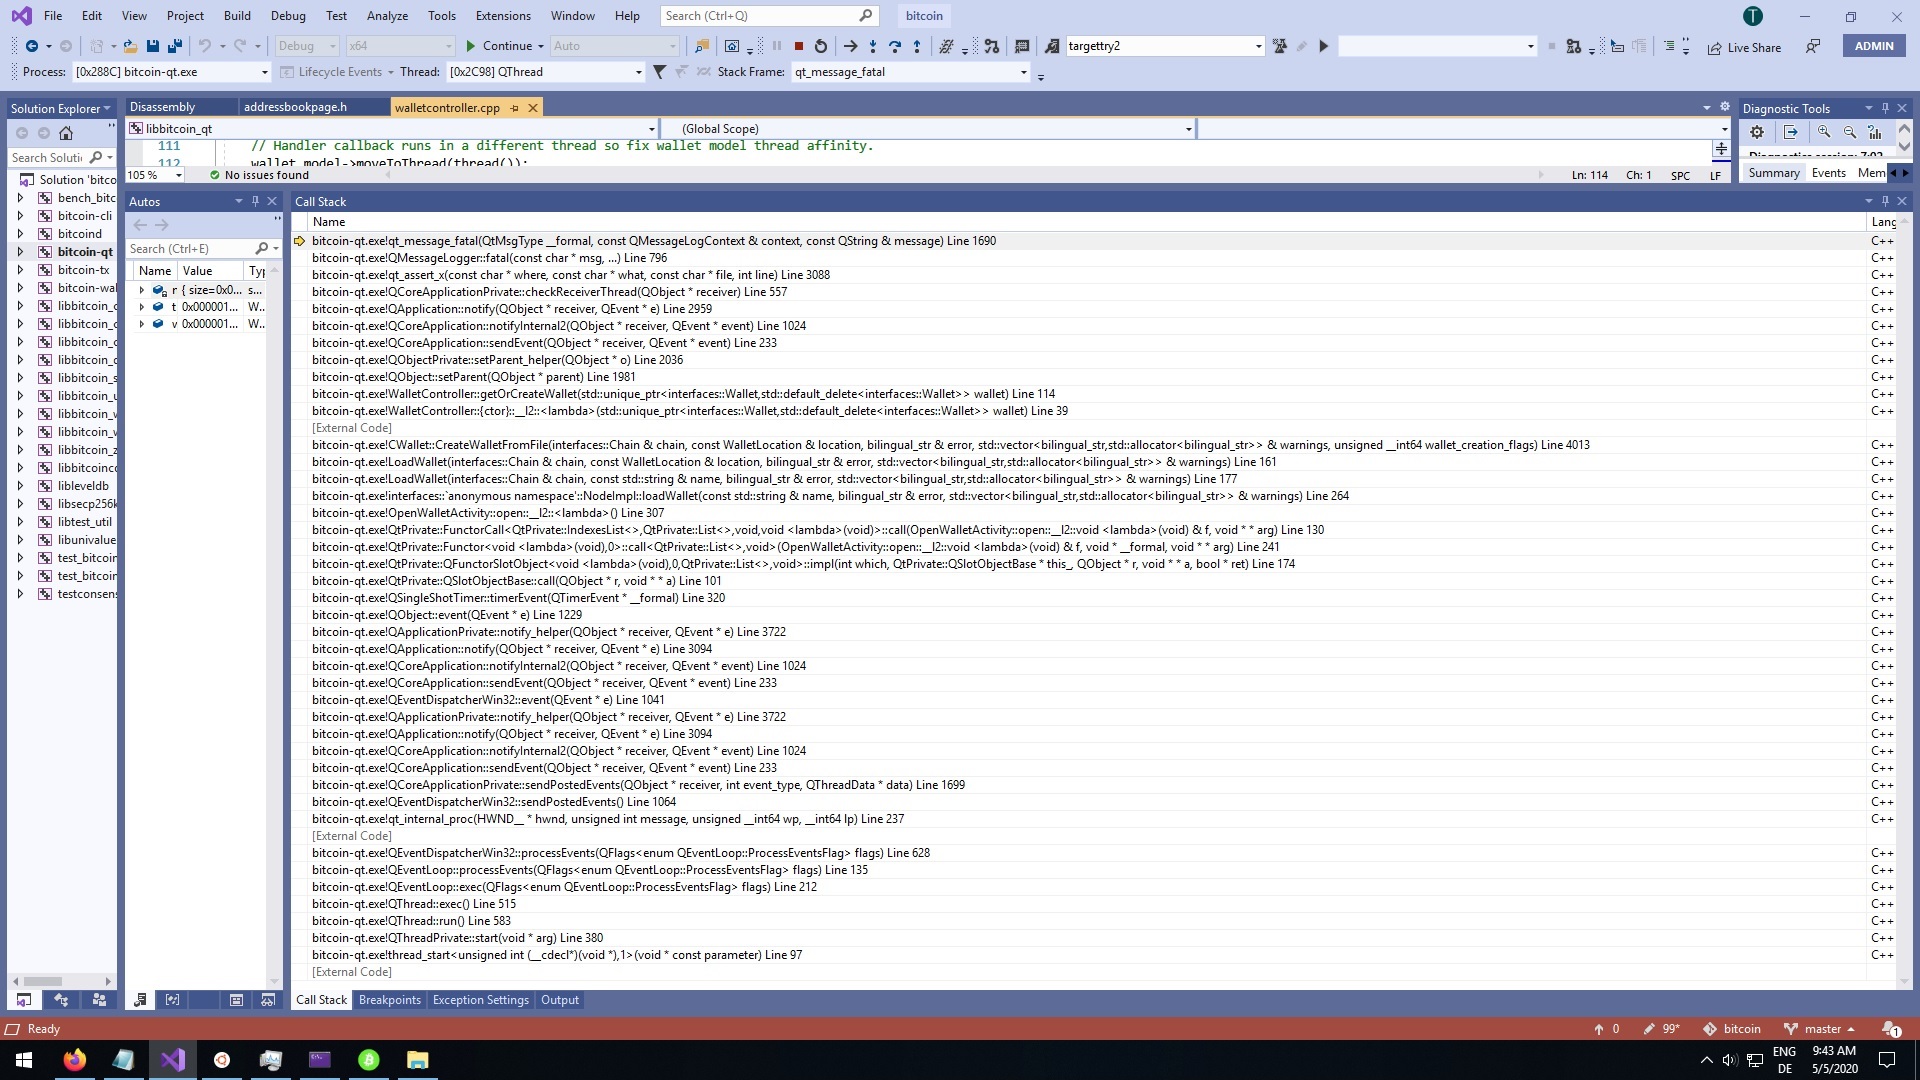Screen dimensions: 1920x1080
Task: Start a Live Share session
Action: 1745,47
